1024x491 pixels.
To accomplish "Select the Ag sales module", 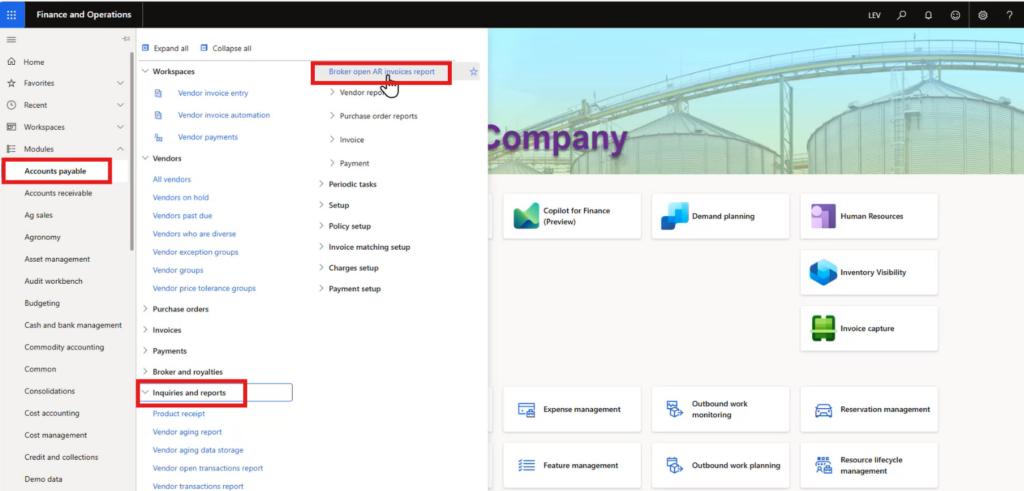I will (39, 215).
